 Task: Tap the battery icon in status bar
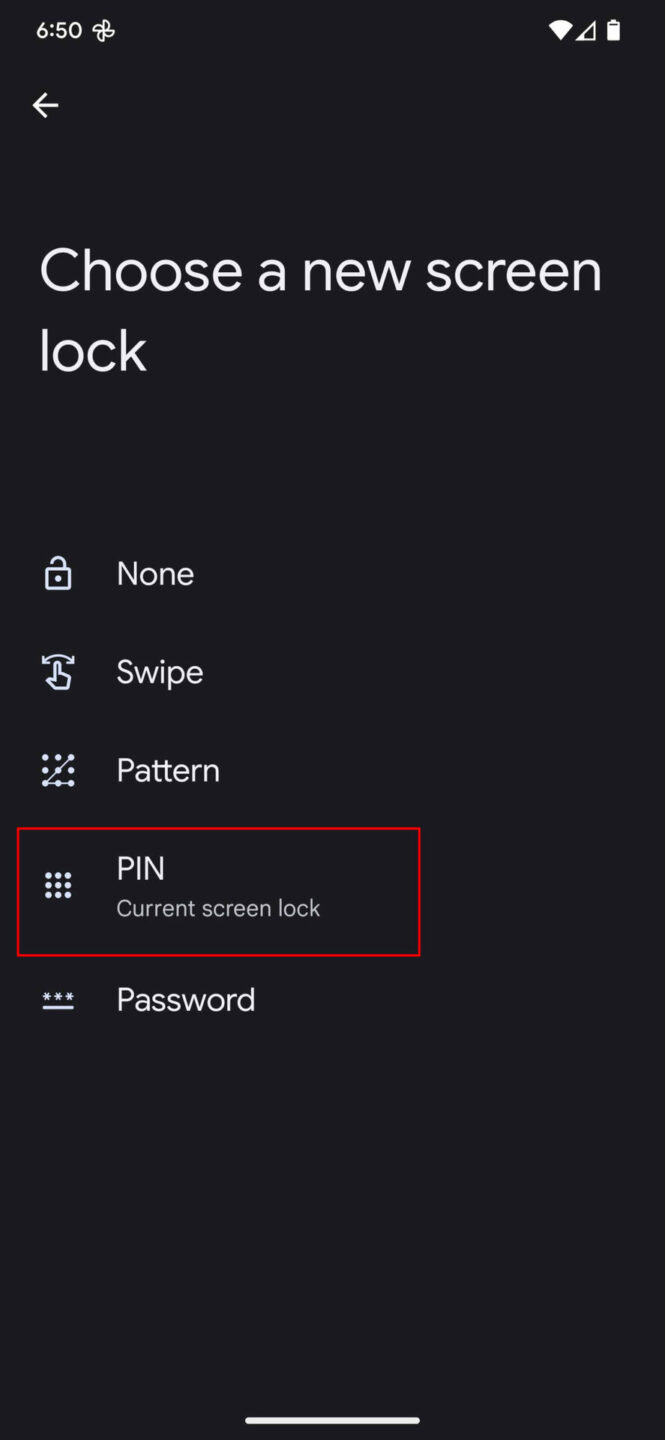tap(614, 29)
